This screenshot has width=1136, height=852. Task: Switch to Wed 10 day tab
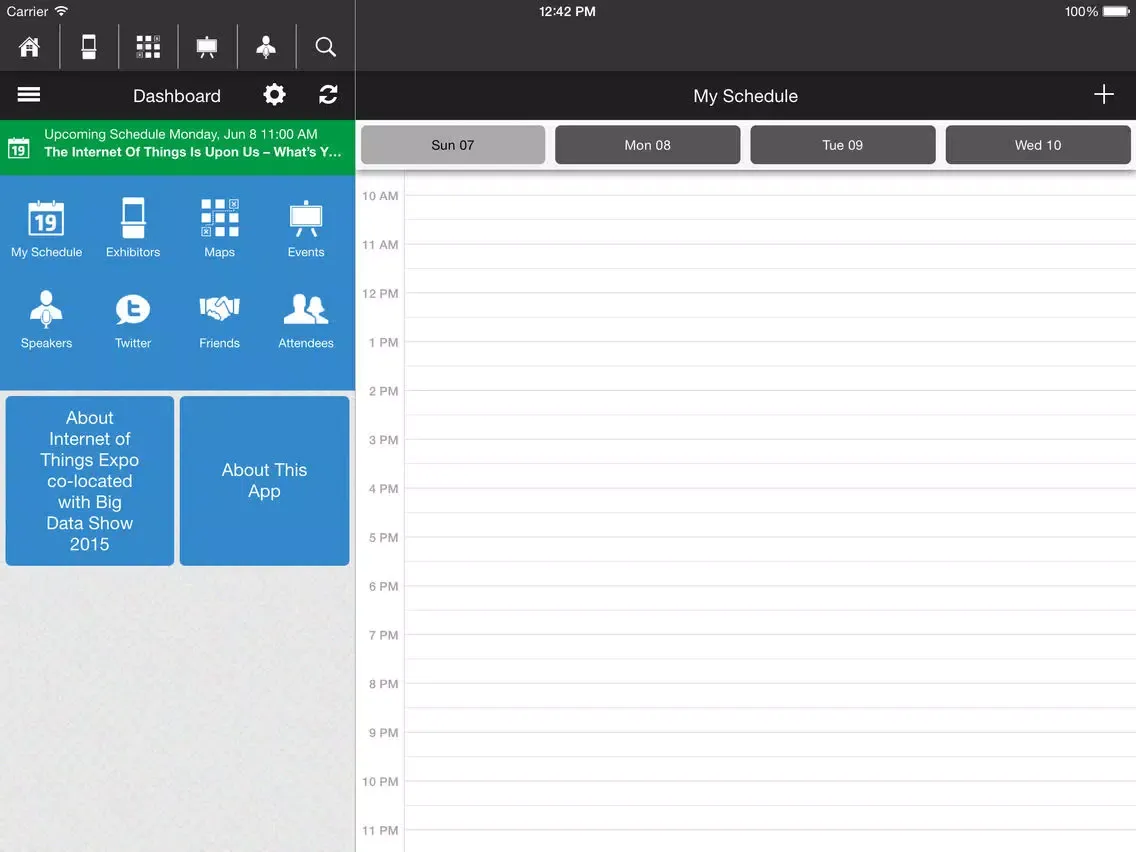click(1037, 145)
